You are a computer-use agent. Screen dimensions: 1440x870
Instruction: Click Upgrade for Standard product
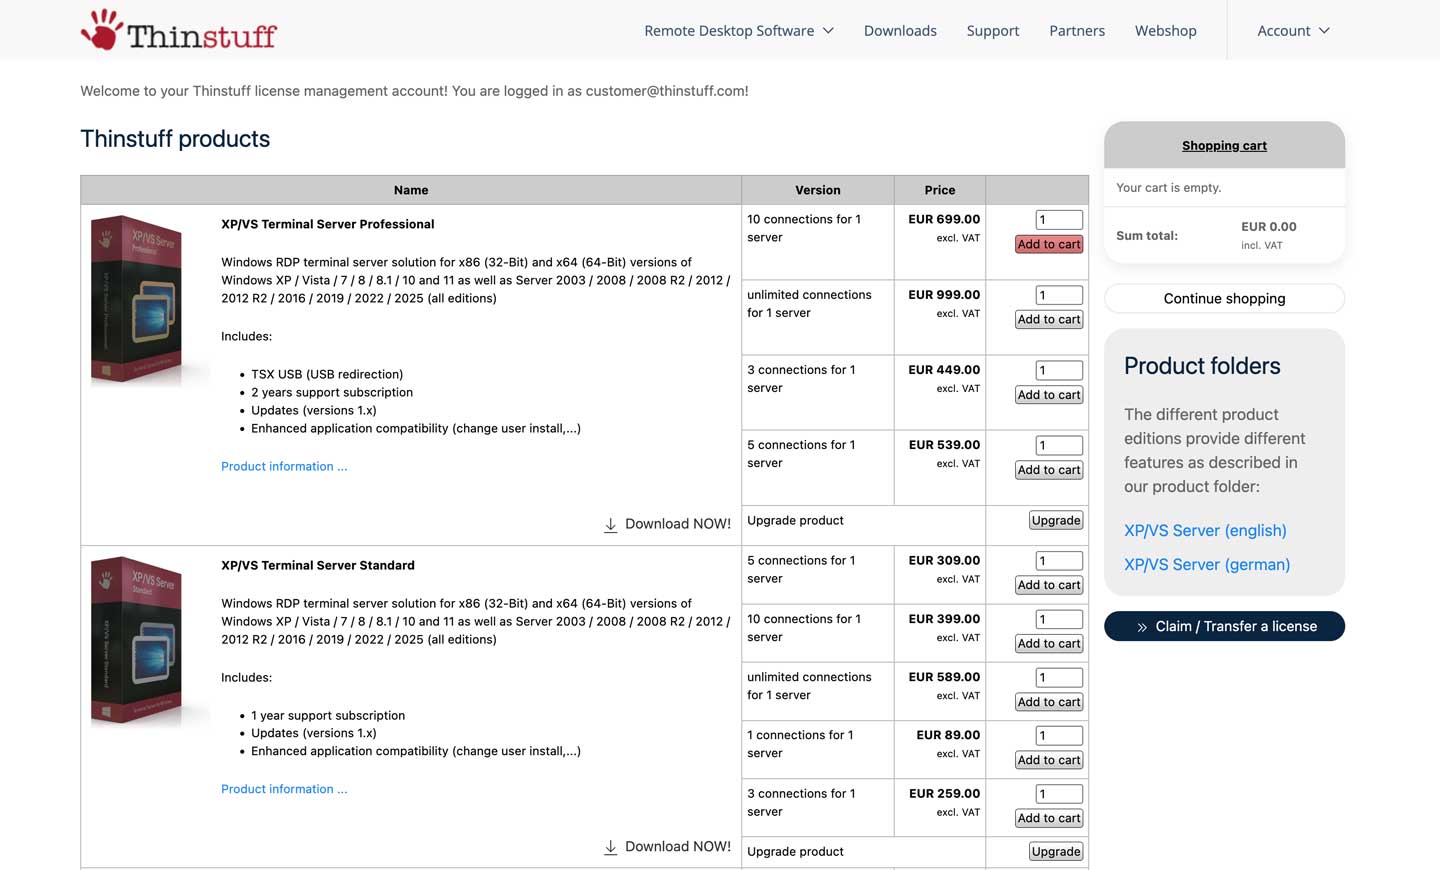point(1056,852)
